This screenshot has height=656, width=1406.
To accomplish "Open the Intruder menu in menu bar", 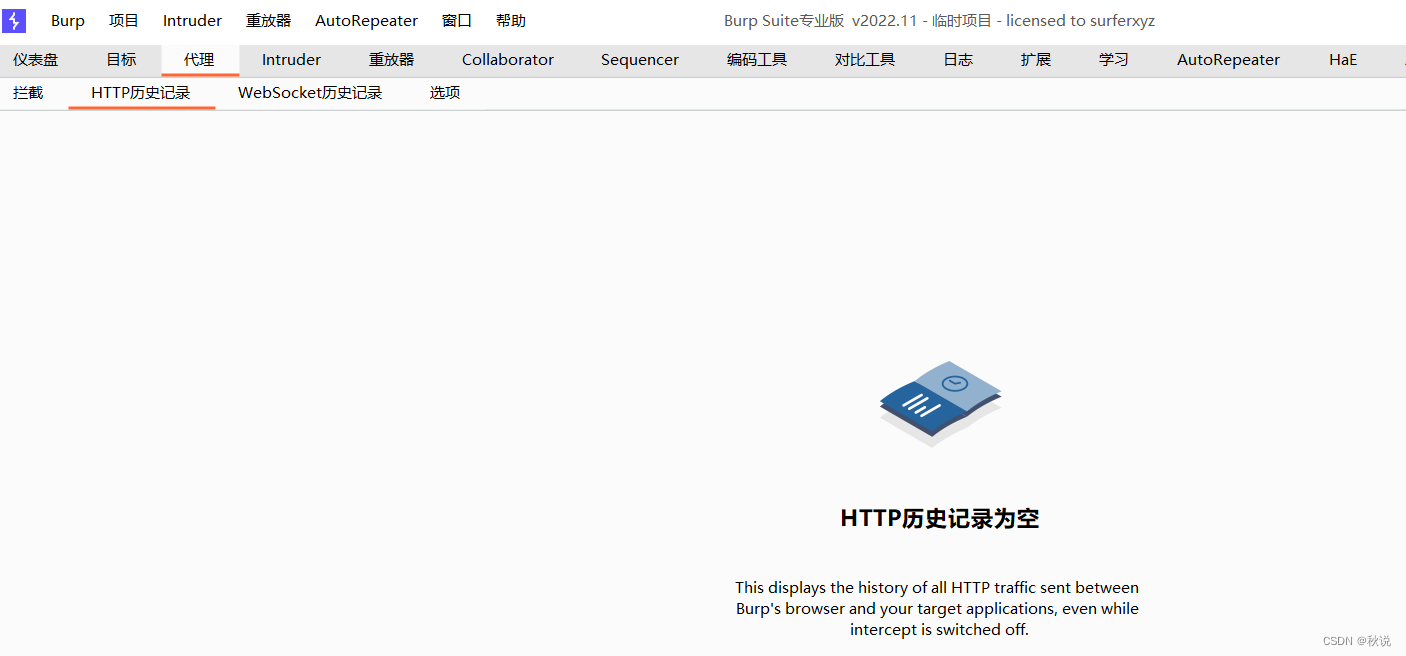I will click(x=192, y=21).
